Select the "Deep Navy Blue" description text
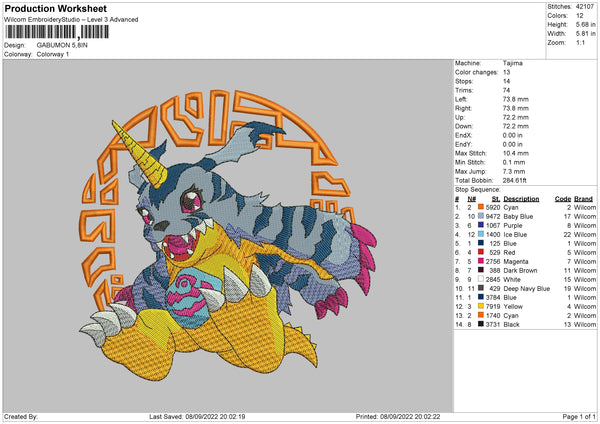 (527, 289)
